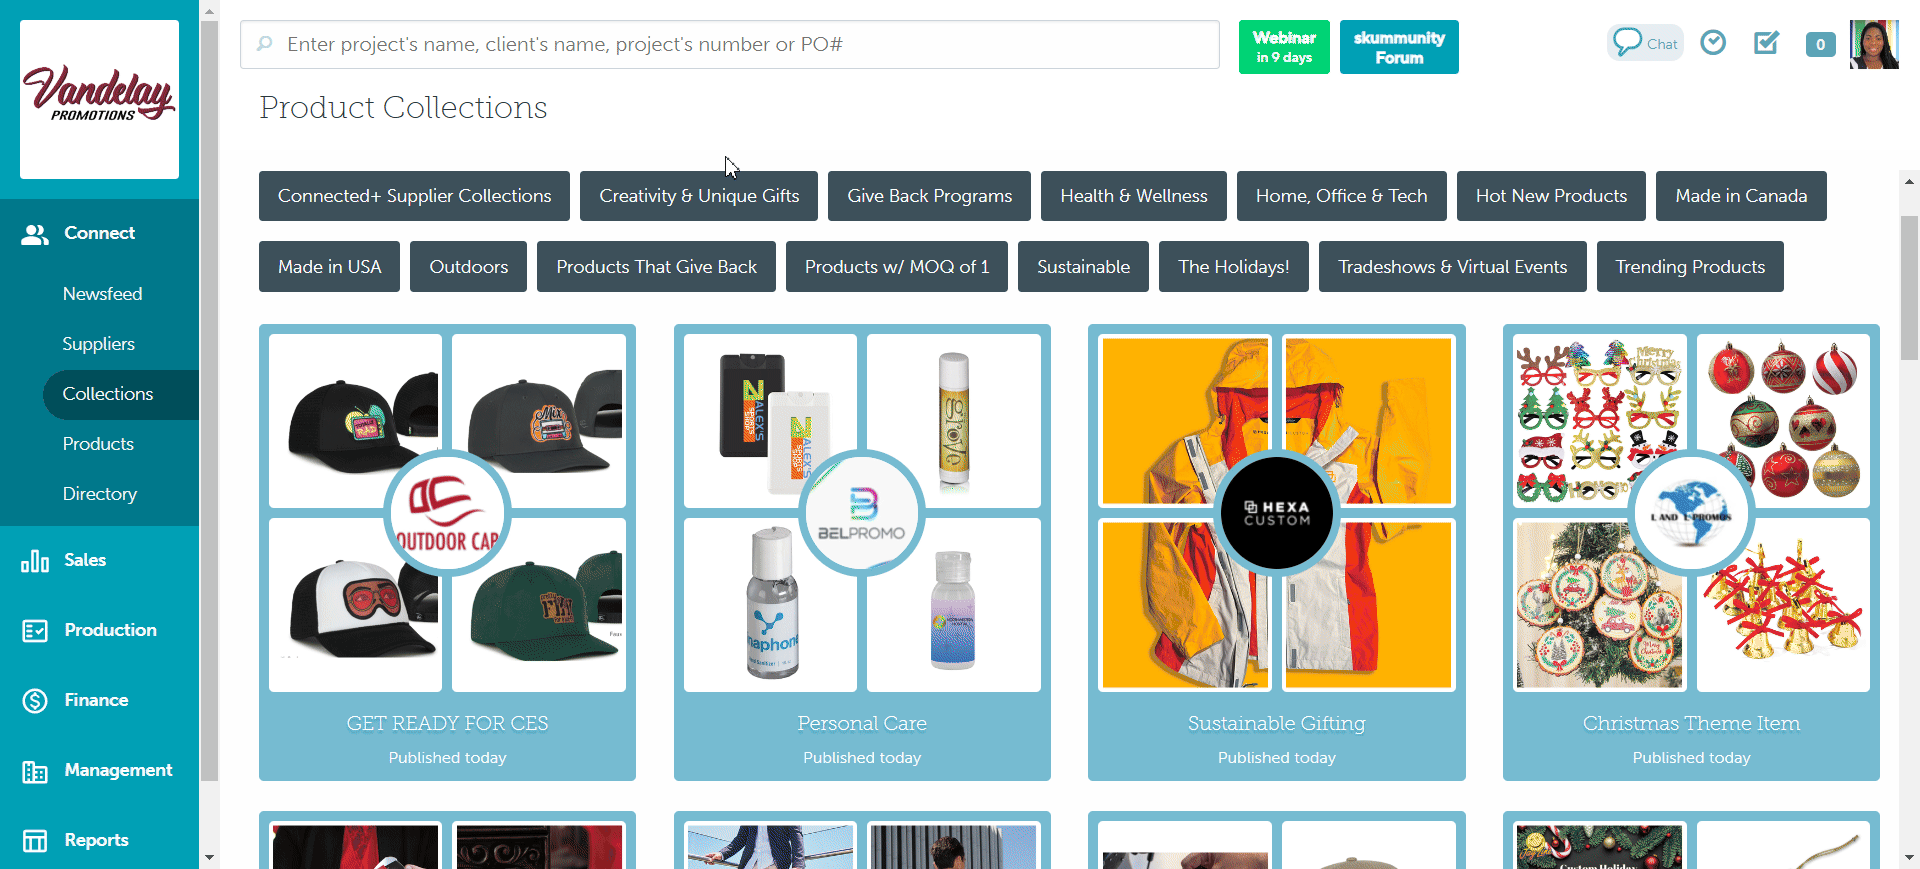Click the Sales bar chart icon
The width and height of the screenshot is (1920, 869).
35,561
